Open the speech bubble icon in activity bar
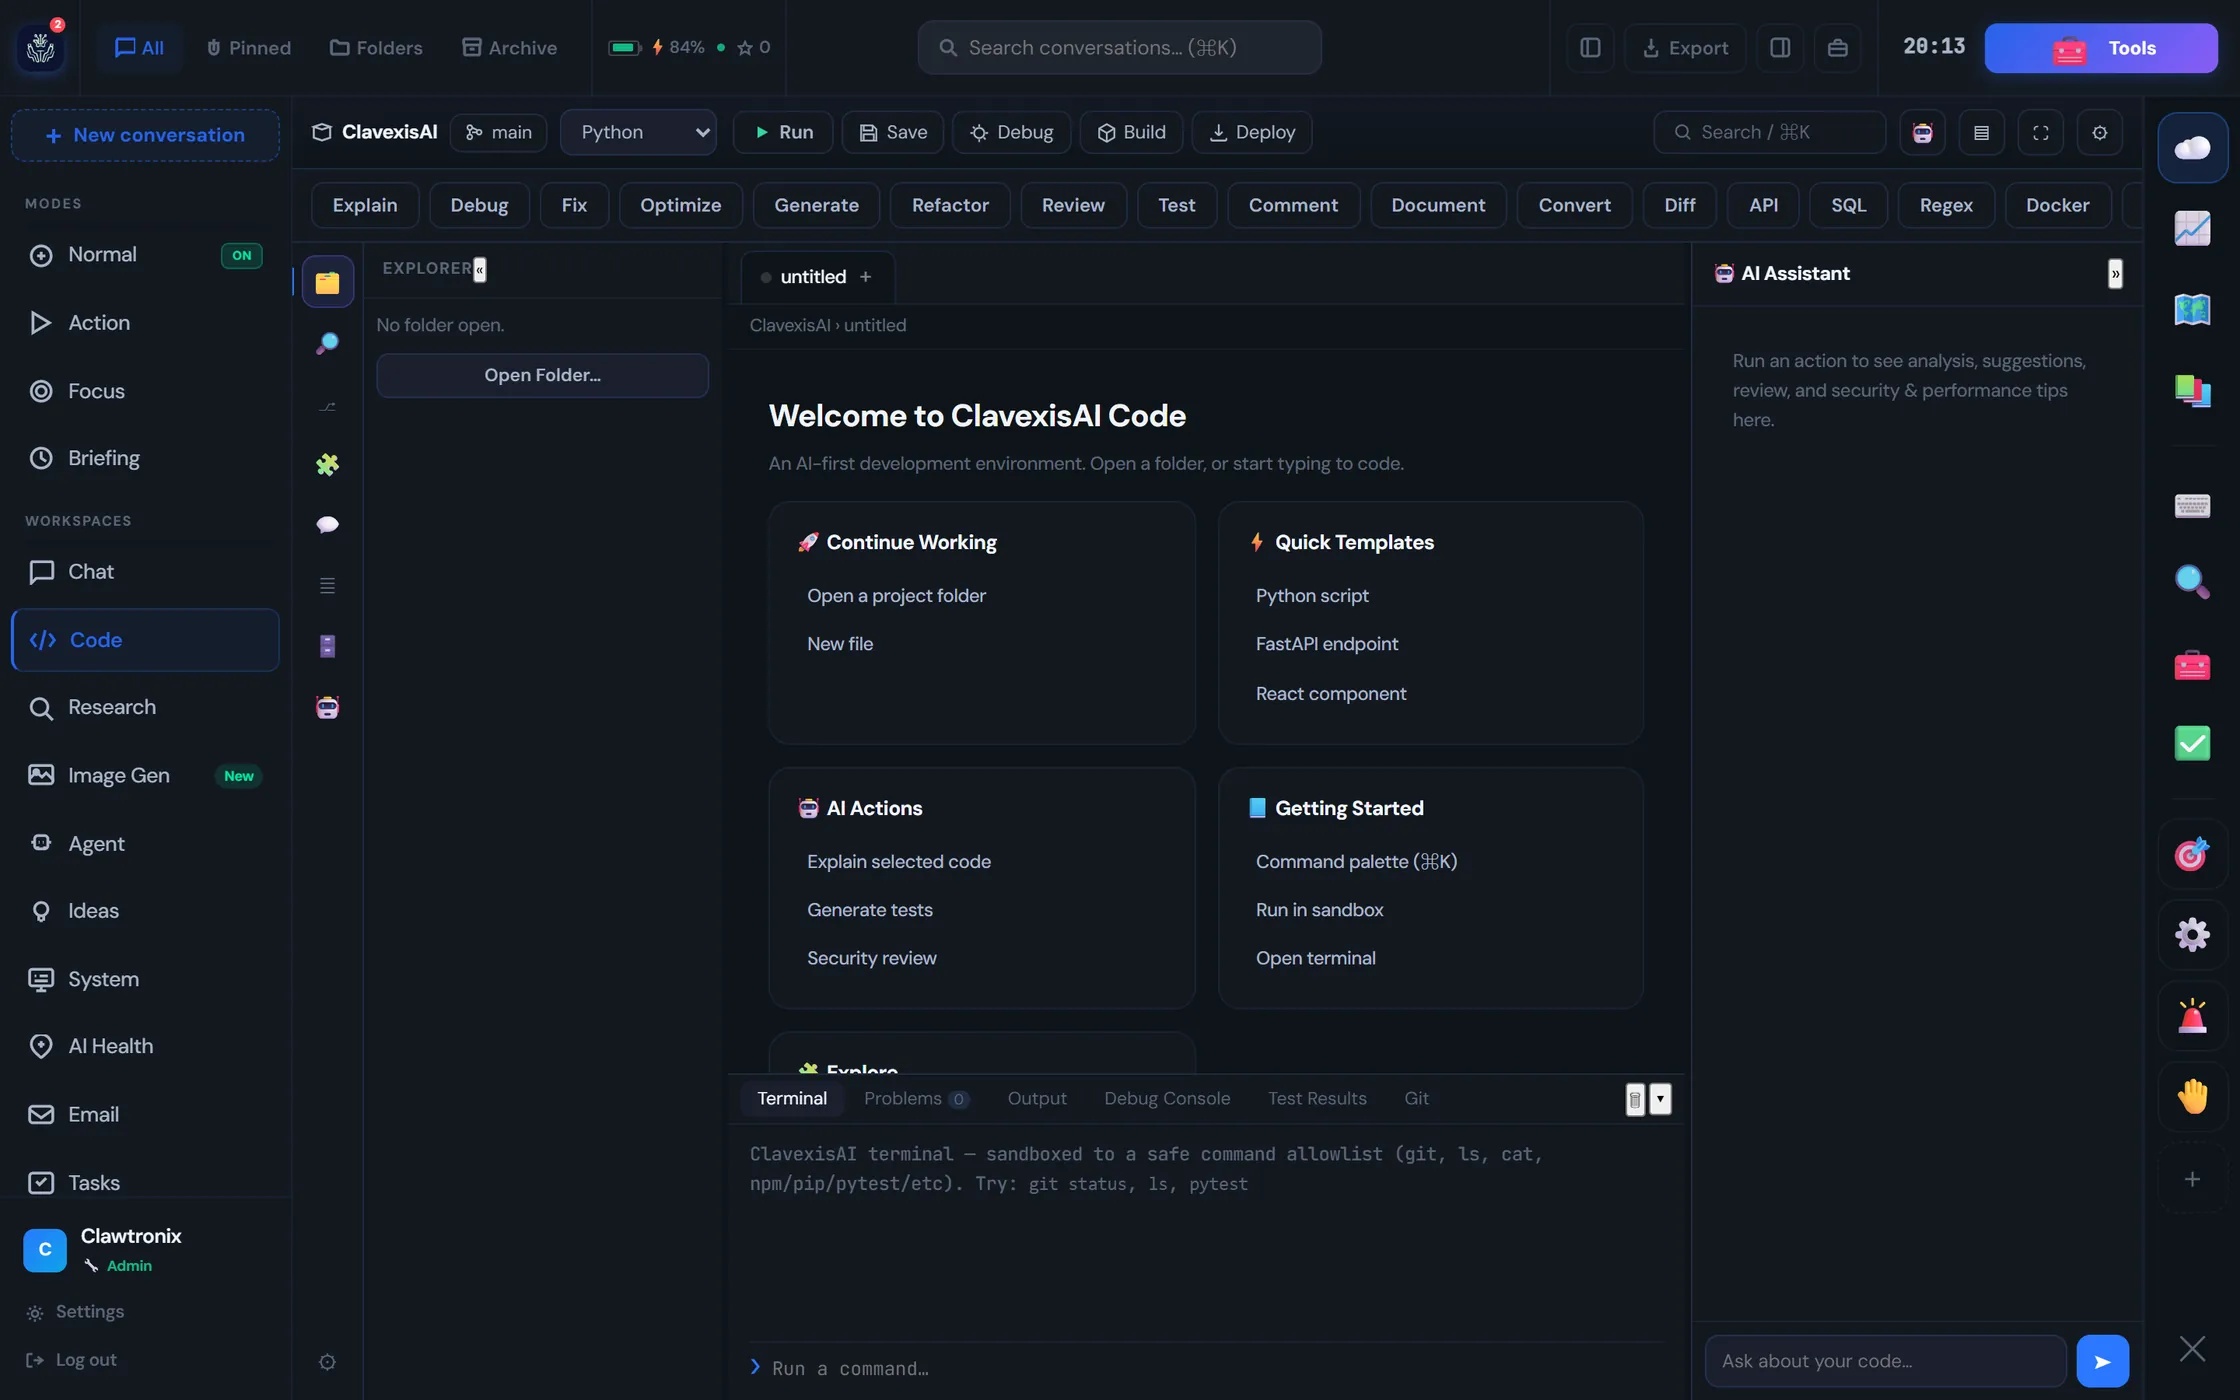The height and width of the screenshot is (1400, 2240). click(x=327, y=525)
